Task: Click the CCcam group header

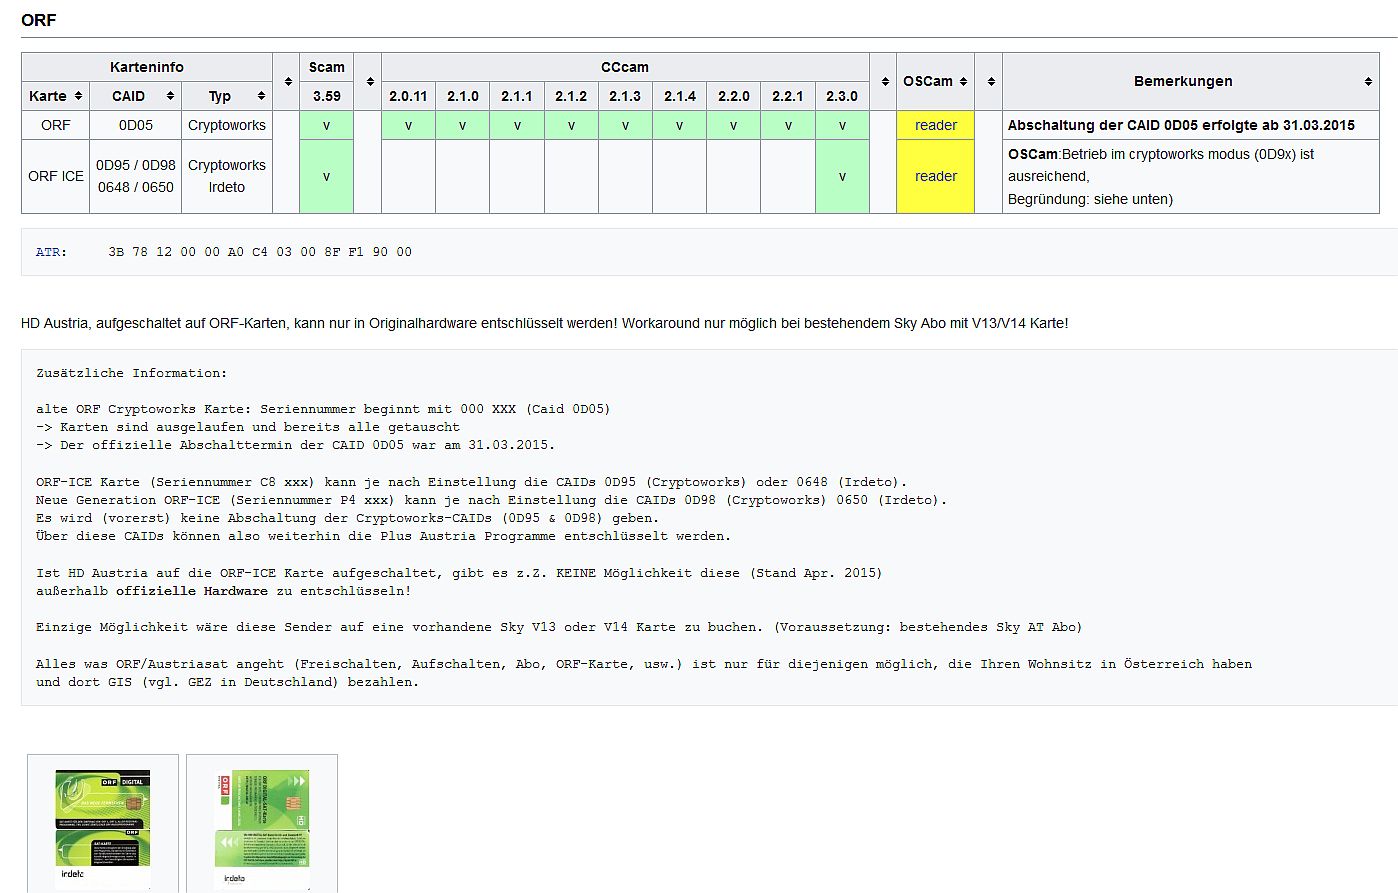Action: tap(624, 67)
